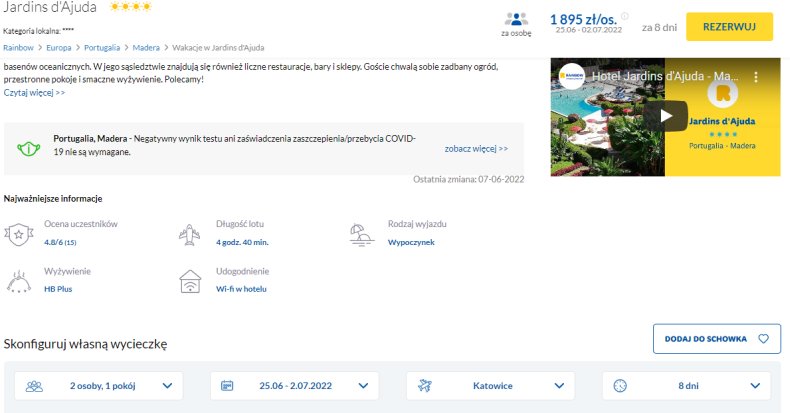Click DODAJ DO SCHOWKA button
The width and height of the screenshot is (790, 413).
click(716, 339)
